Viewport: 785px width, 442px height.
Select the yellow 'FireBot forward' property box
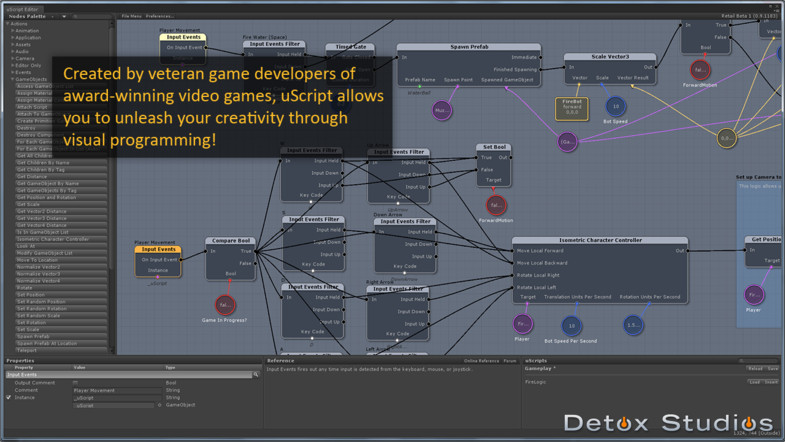pos(572,109)
